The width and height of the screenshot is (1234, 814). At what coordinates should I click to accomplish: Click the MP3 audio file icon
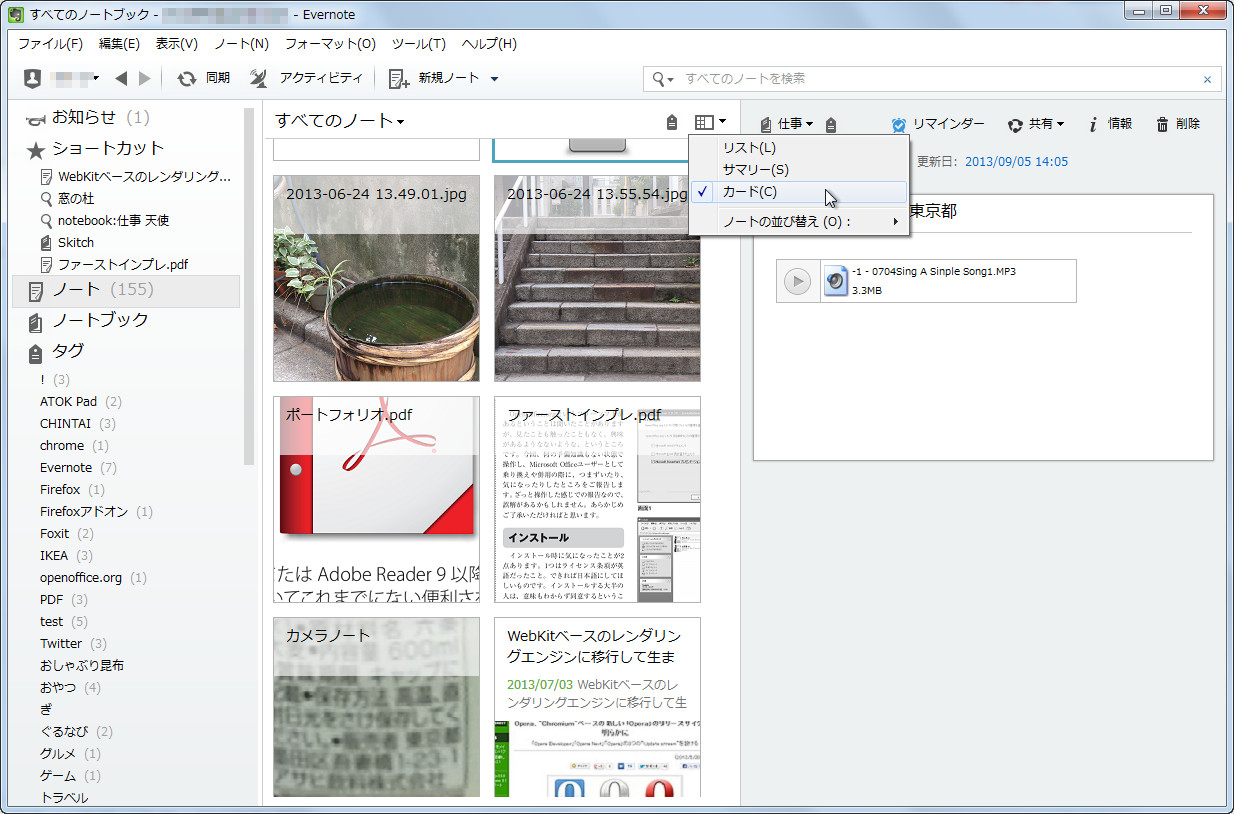coord(835,281)
